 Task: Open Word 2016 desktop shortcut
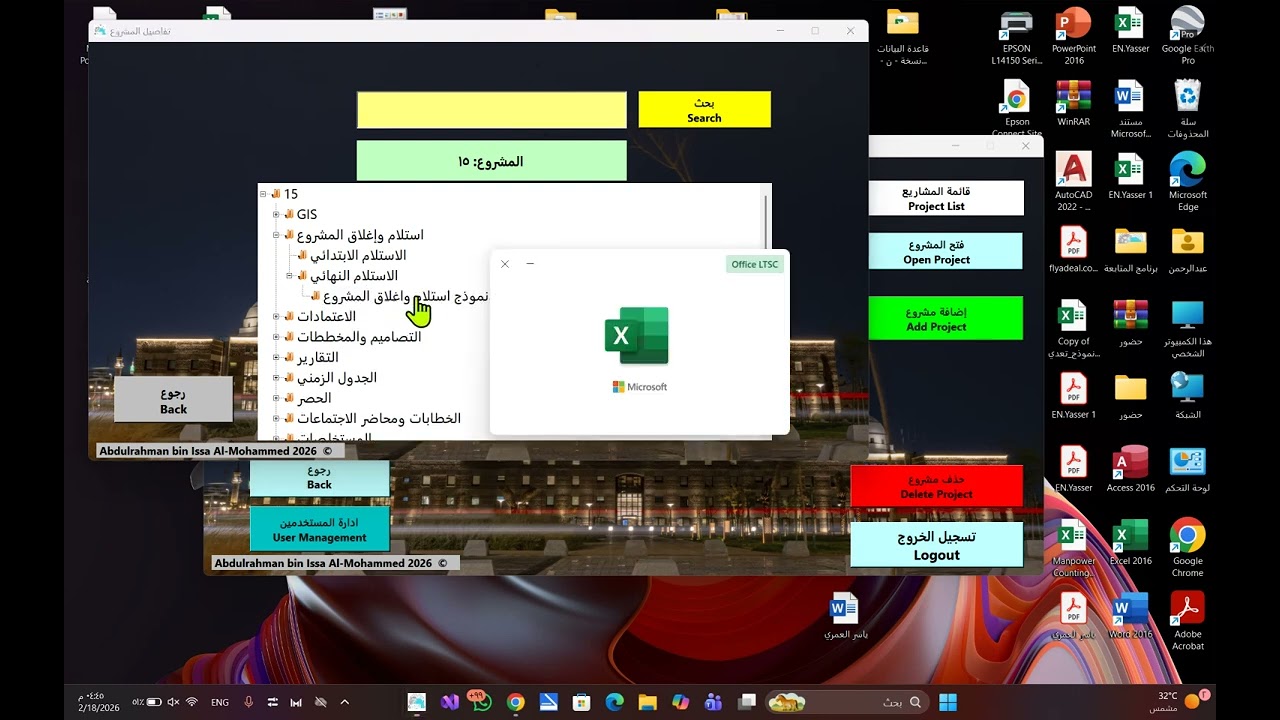tap(1130, 615)
